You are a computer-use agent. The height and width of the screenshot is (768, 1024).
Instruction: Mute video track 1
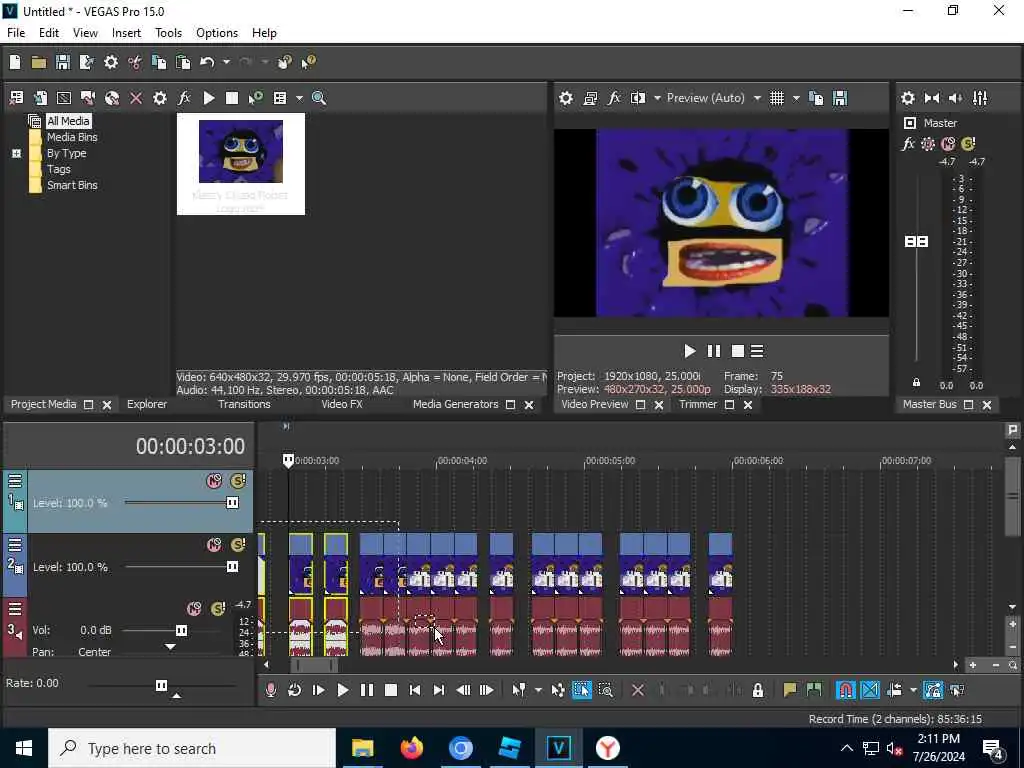214,481
